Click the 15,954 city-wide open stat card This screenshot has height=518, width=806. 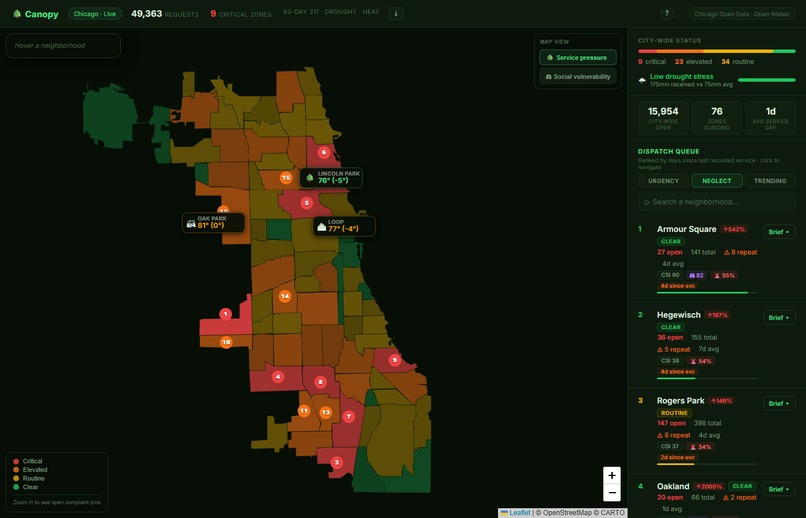click(x=663, y=118)
